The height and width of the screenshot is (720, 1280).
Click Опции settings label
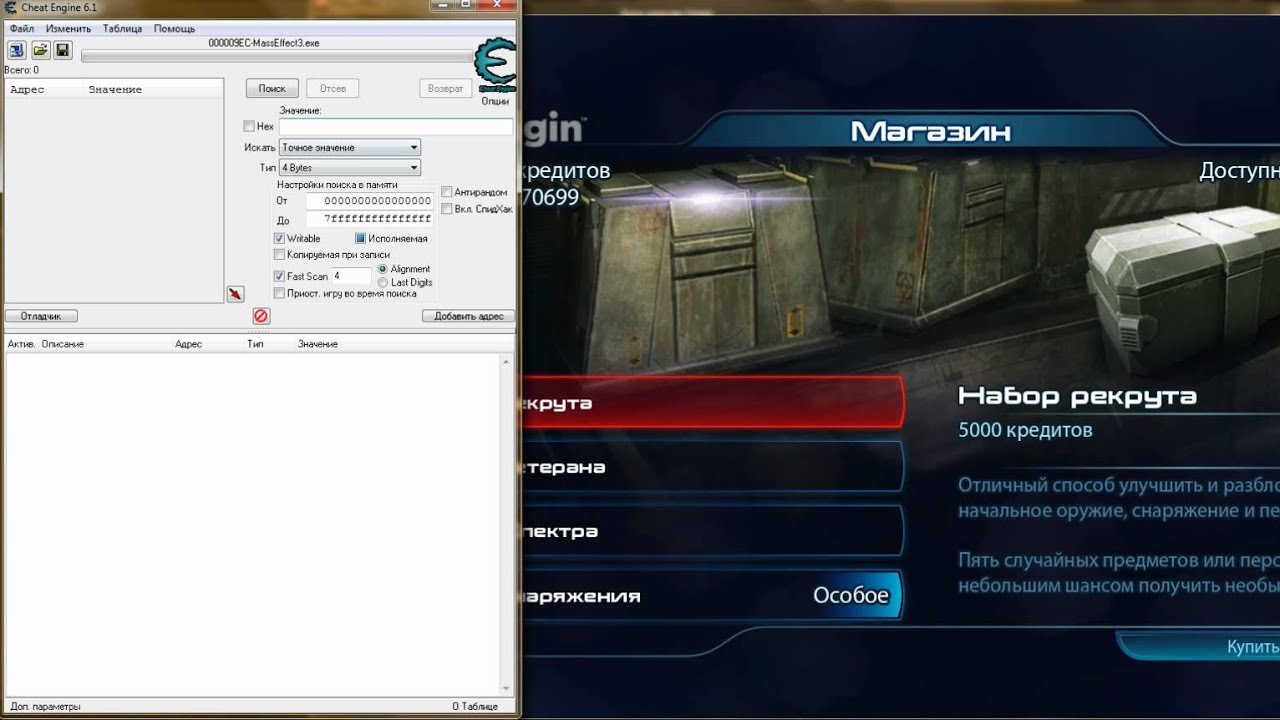pyautogui.click(x=495, y=101)
